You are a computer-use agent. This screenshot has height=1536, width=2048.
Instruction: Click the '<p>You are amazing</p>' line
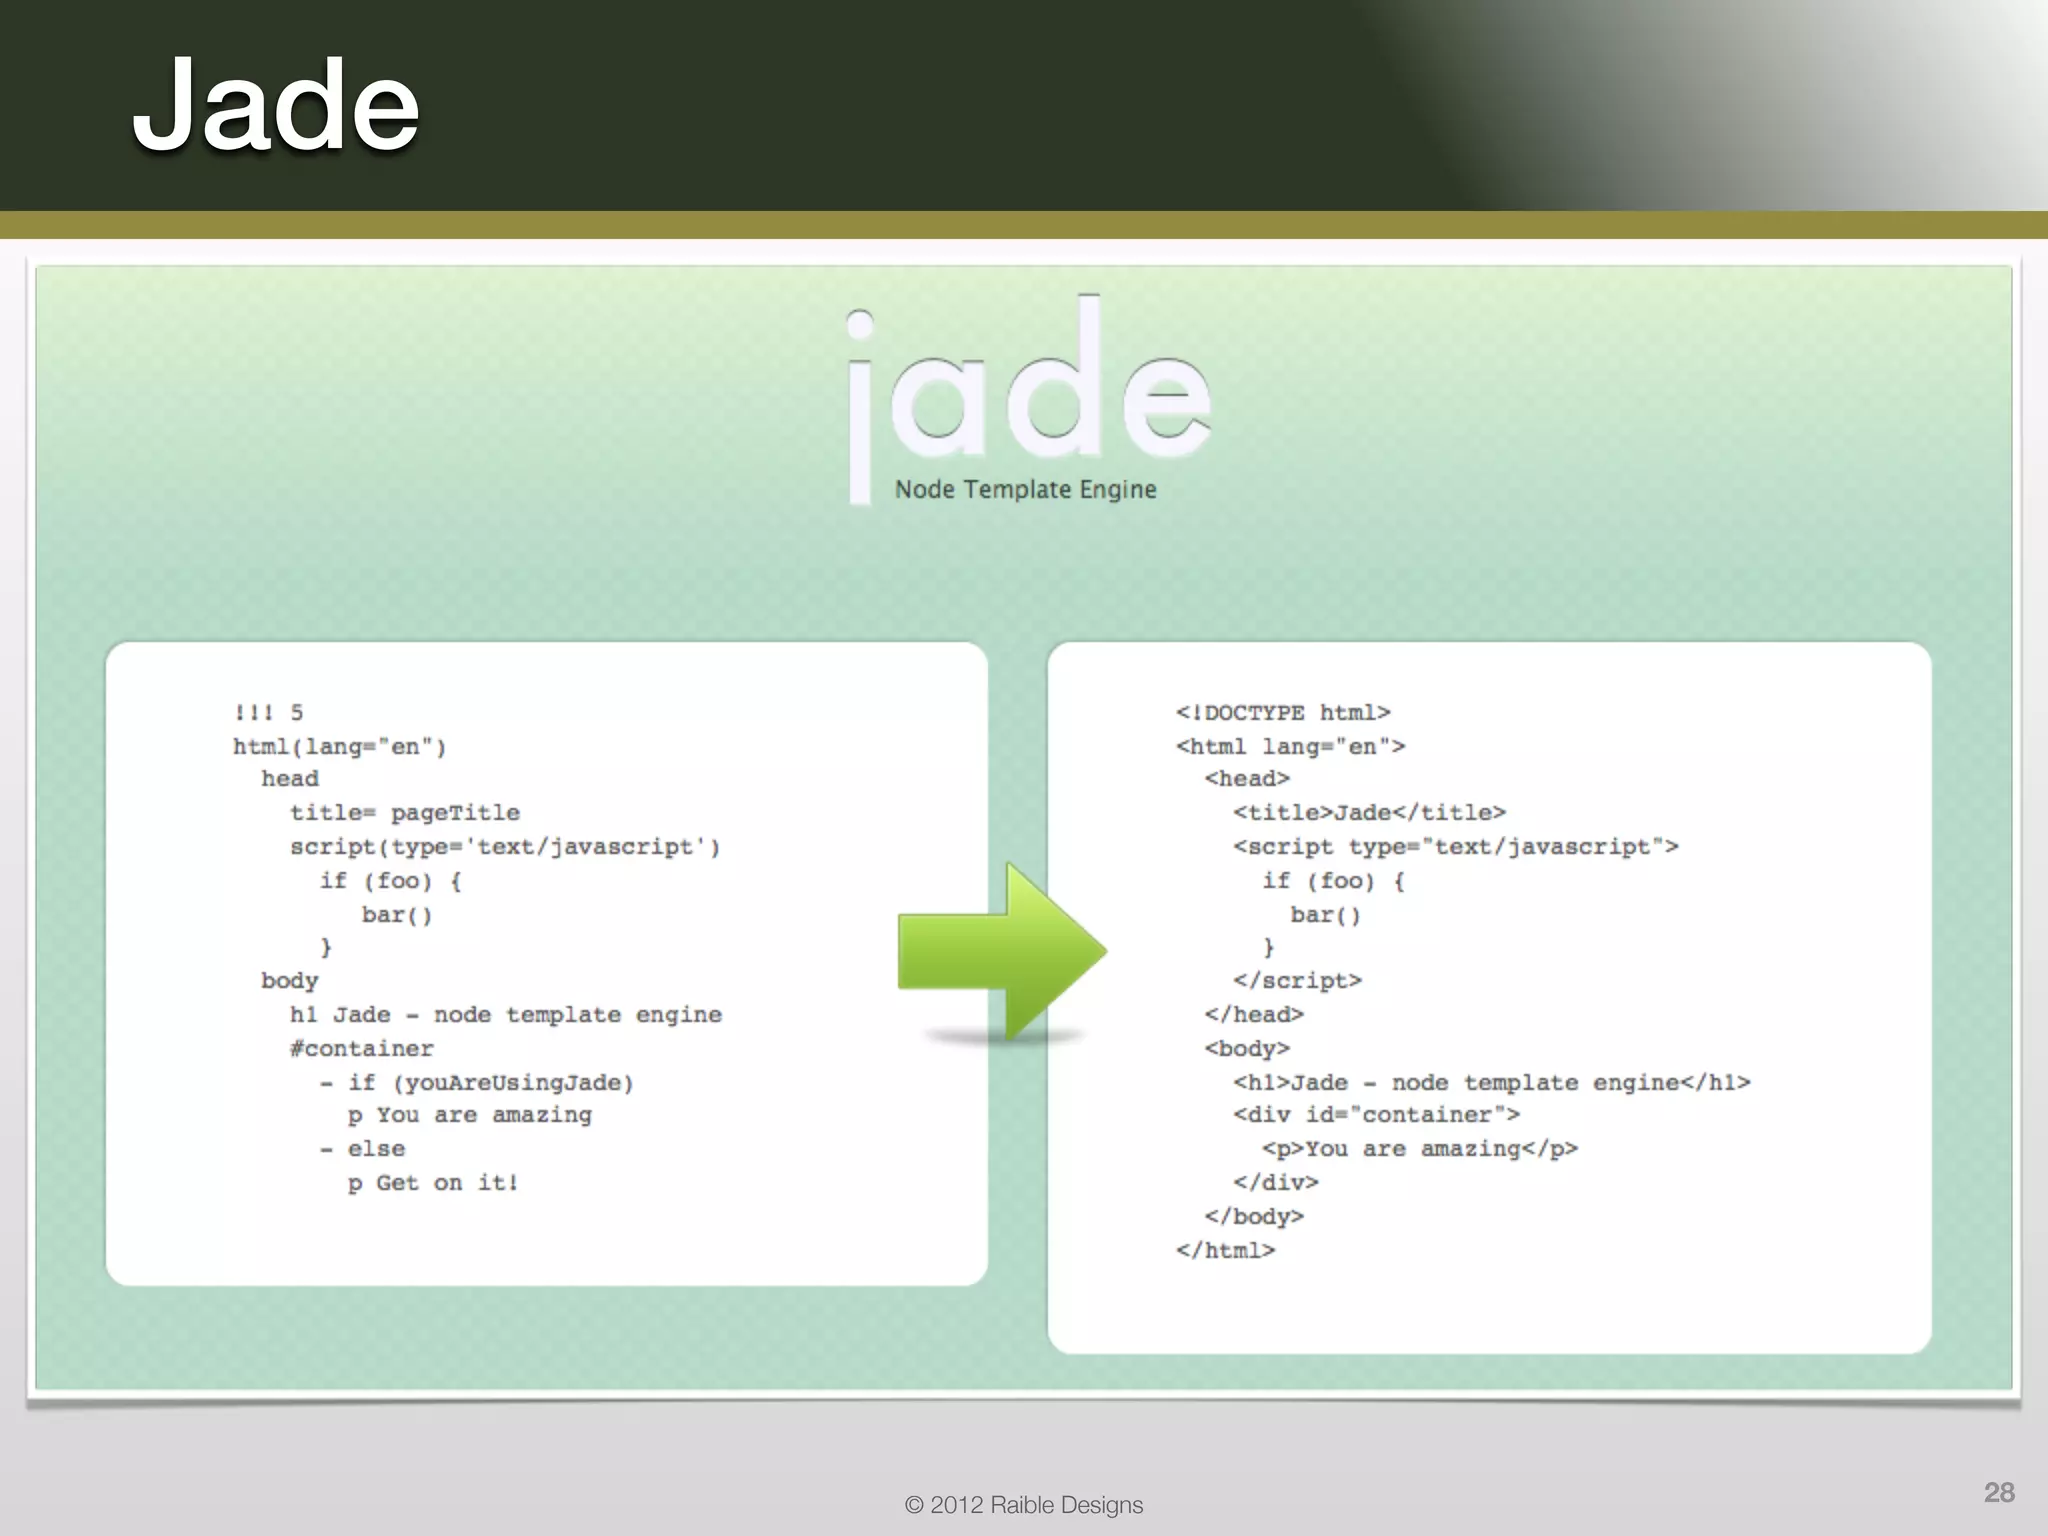coord(1420,1149)
